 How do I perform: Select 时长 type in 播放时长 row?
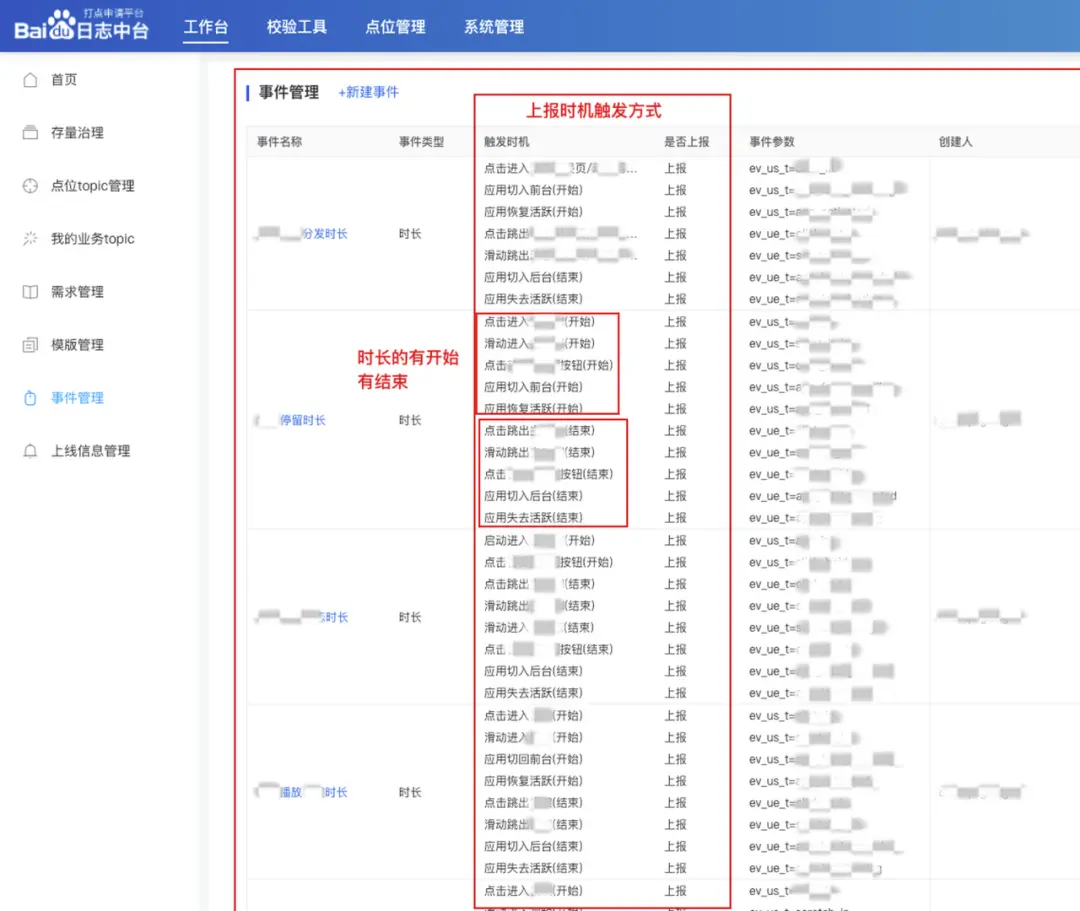[x=411, y=793]
